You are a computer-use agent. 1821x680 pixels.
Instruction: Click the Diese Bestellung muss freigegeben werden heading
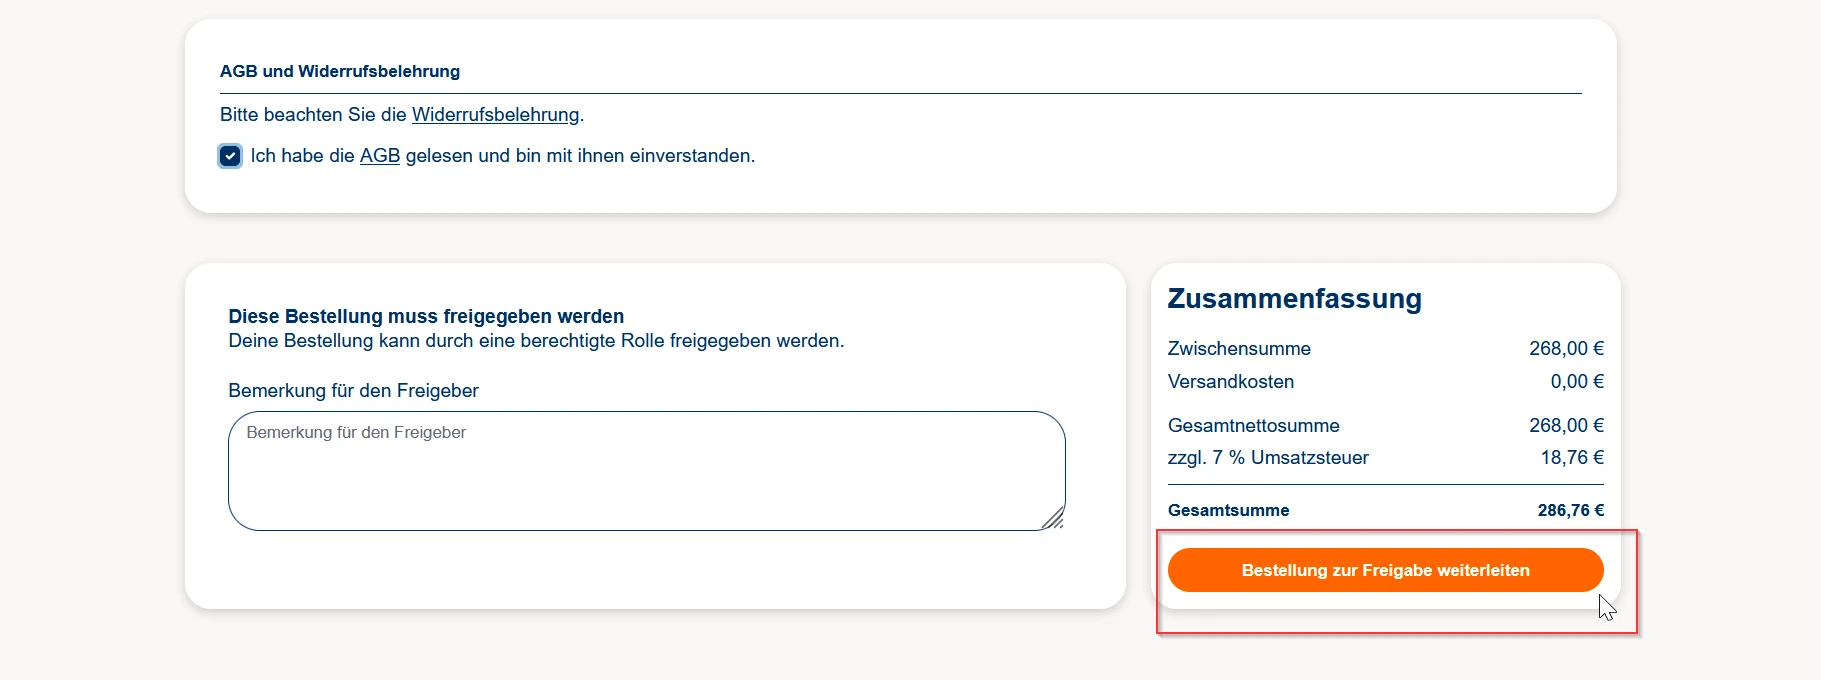click(x=426, y=317)
